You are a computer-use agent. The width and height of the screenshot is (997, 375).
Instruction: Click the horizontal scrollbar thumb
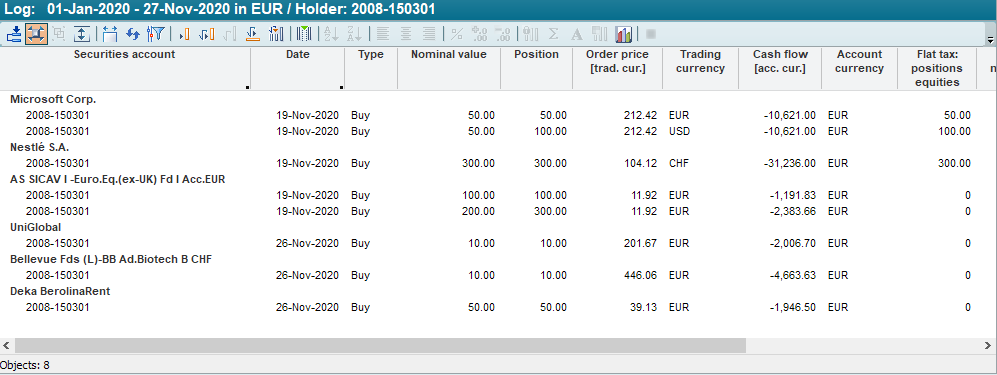pyautogui.click(x=380, y=345)
